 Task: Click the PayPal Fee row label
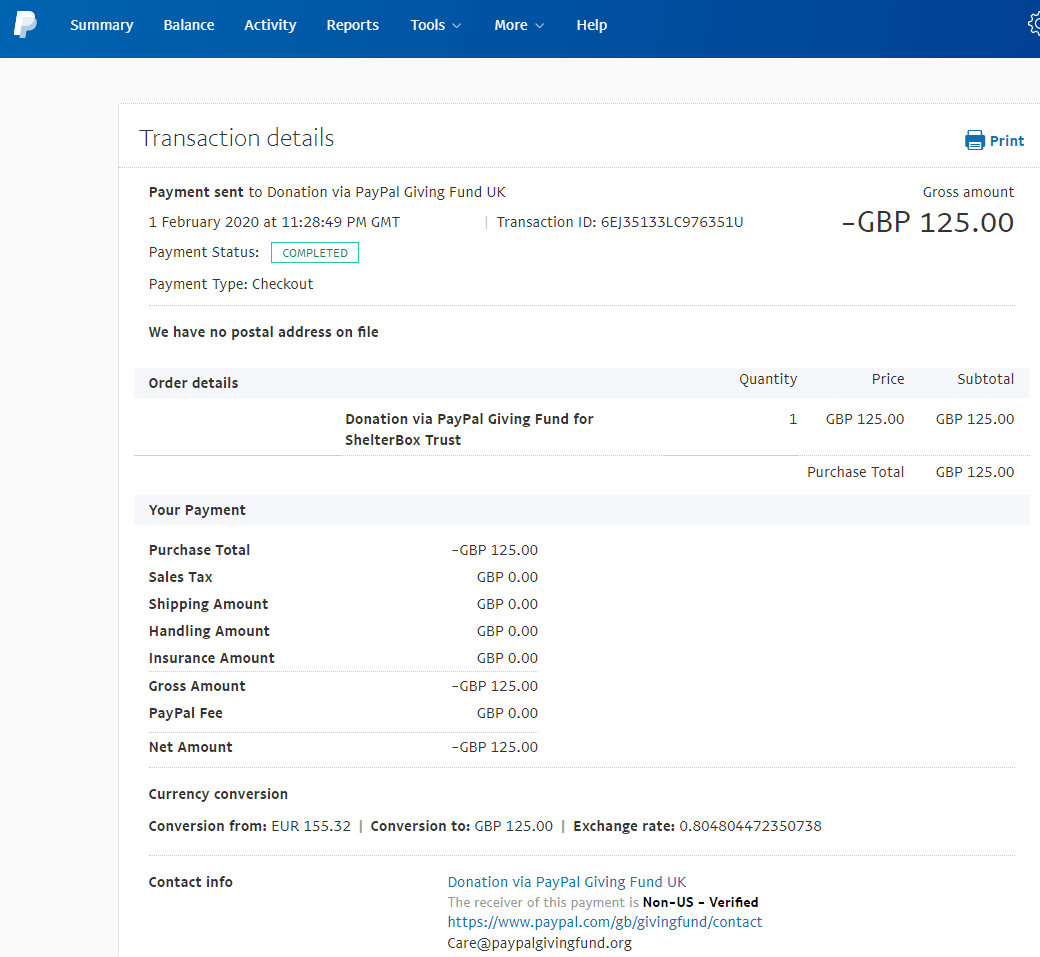pyautogui.click(x=186, y=714)
